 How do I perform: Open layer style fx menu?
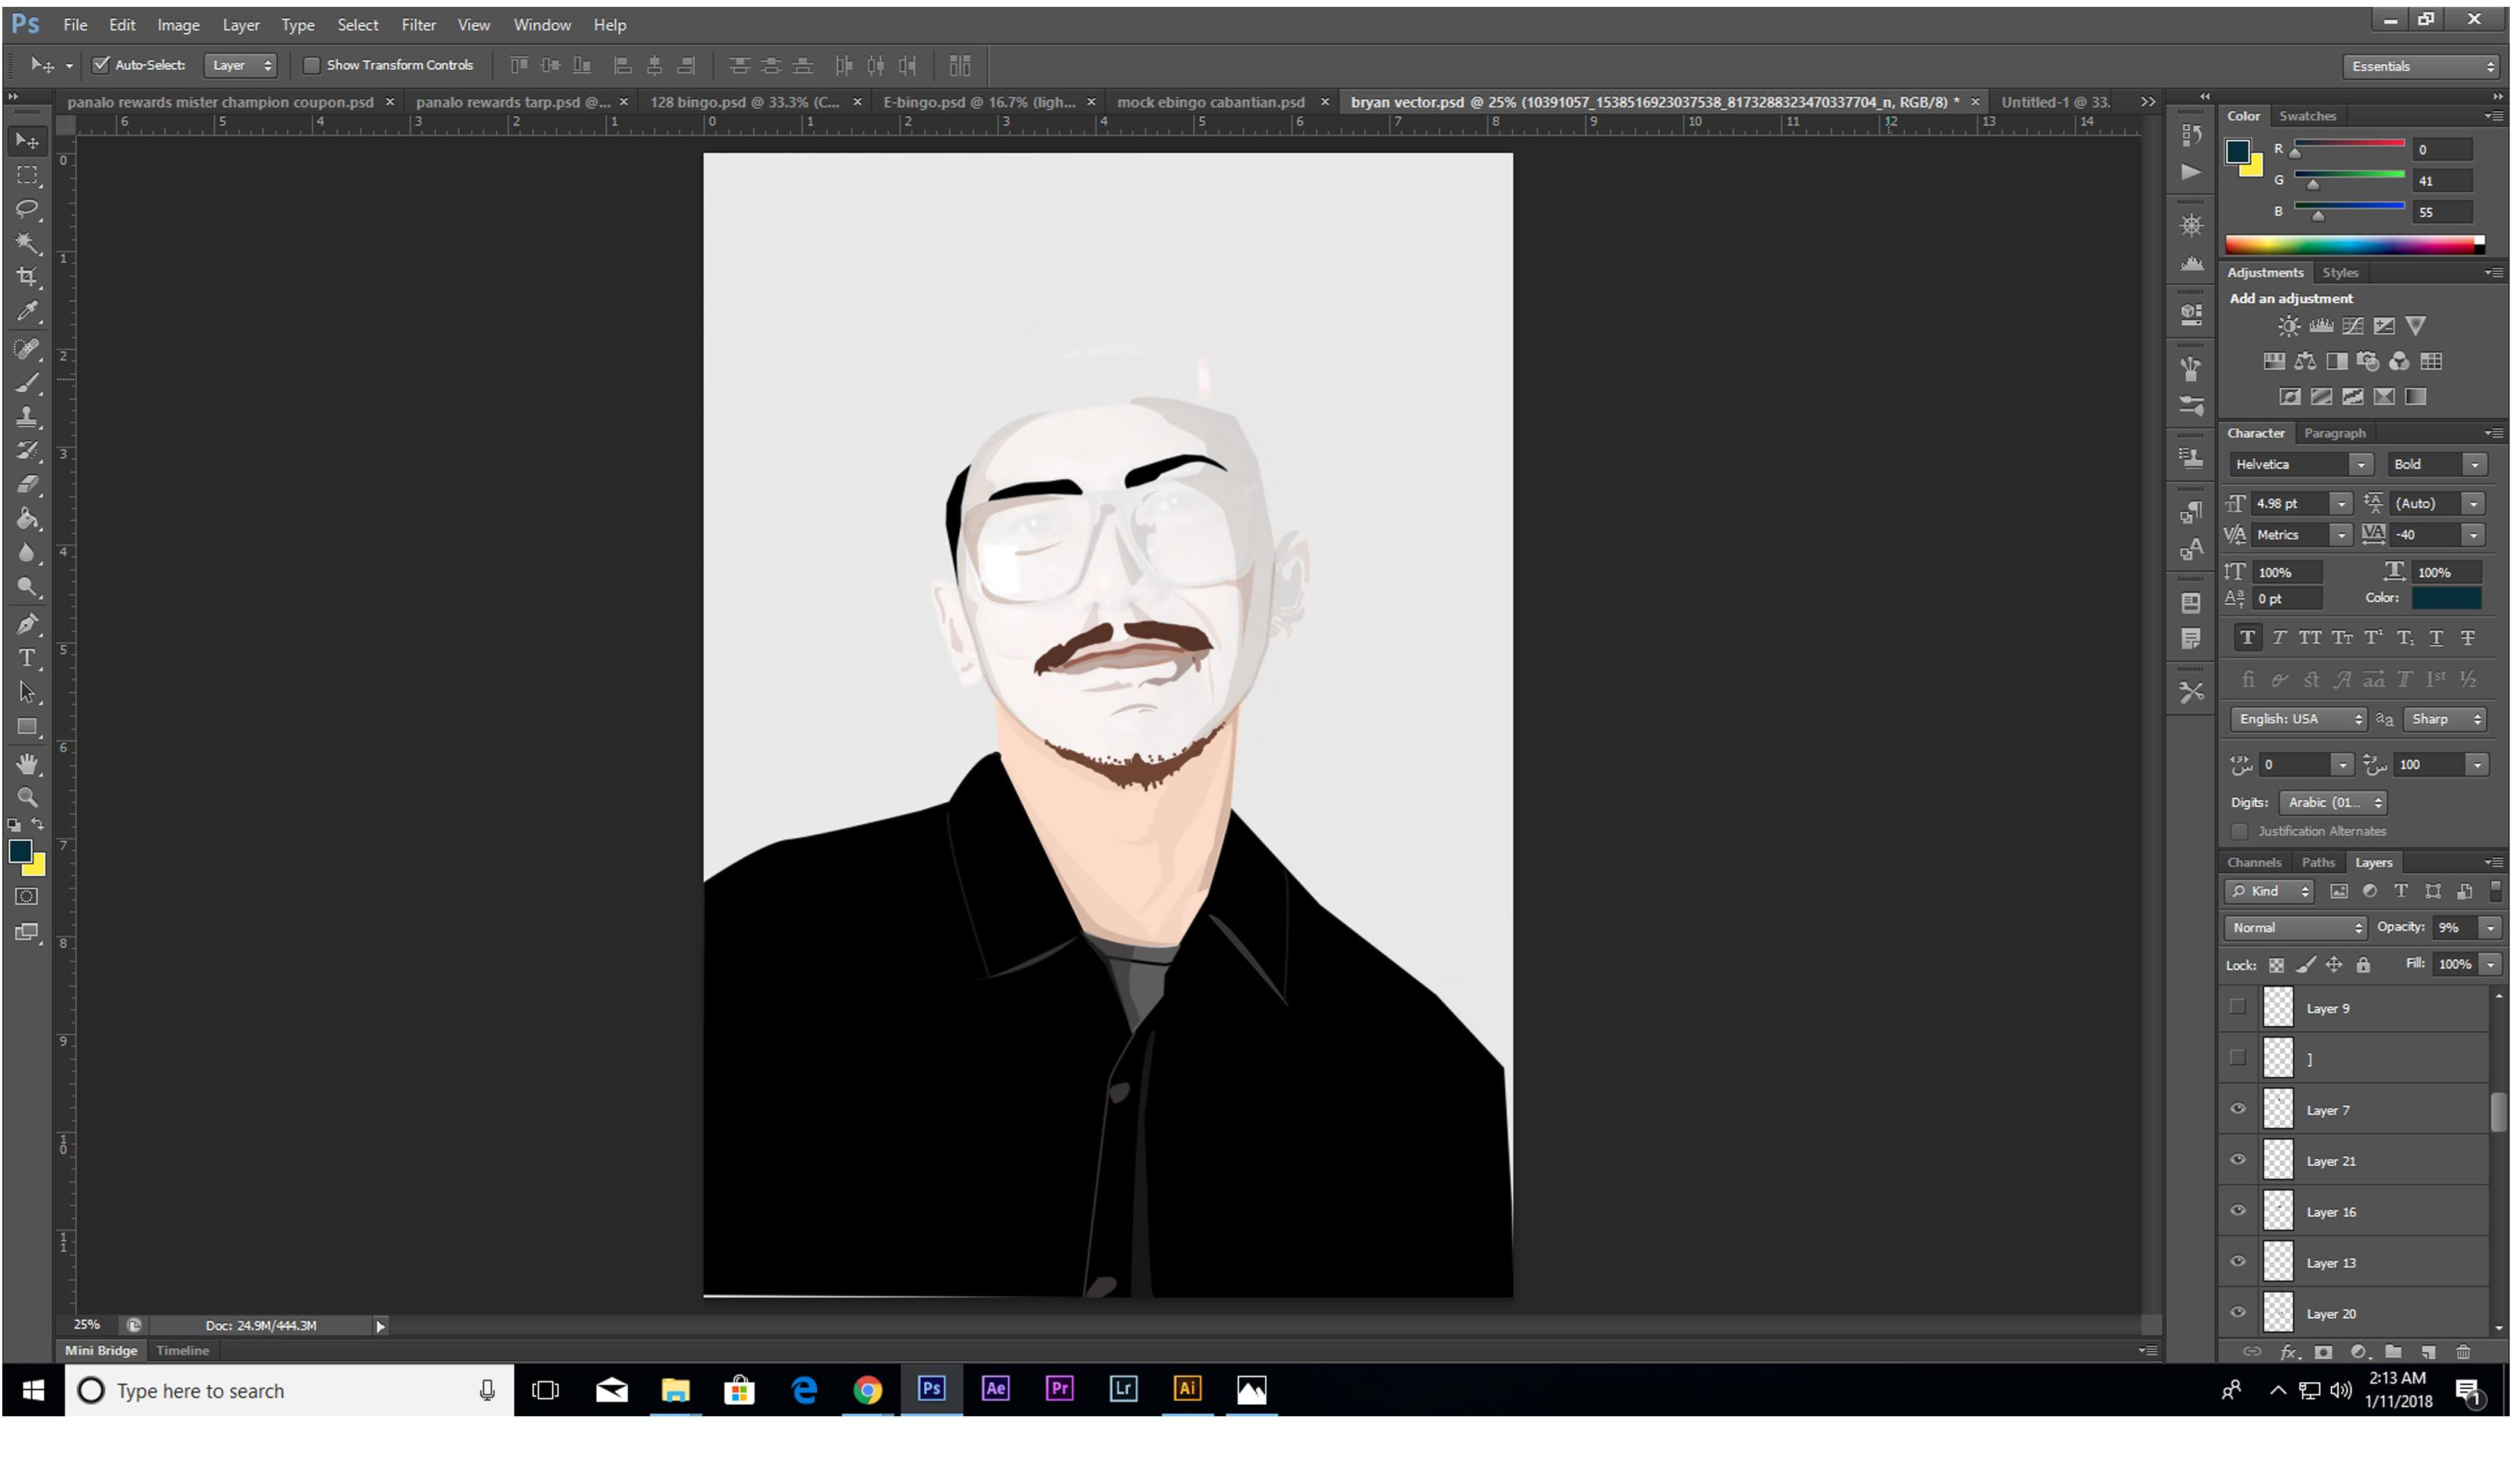tap(2288, 1352)
